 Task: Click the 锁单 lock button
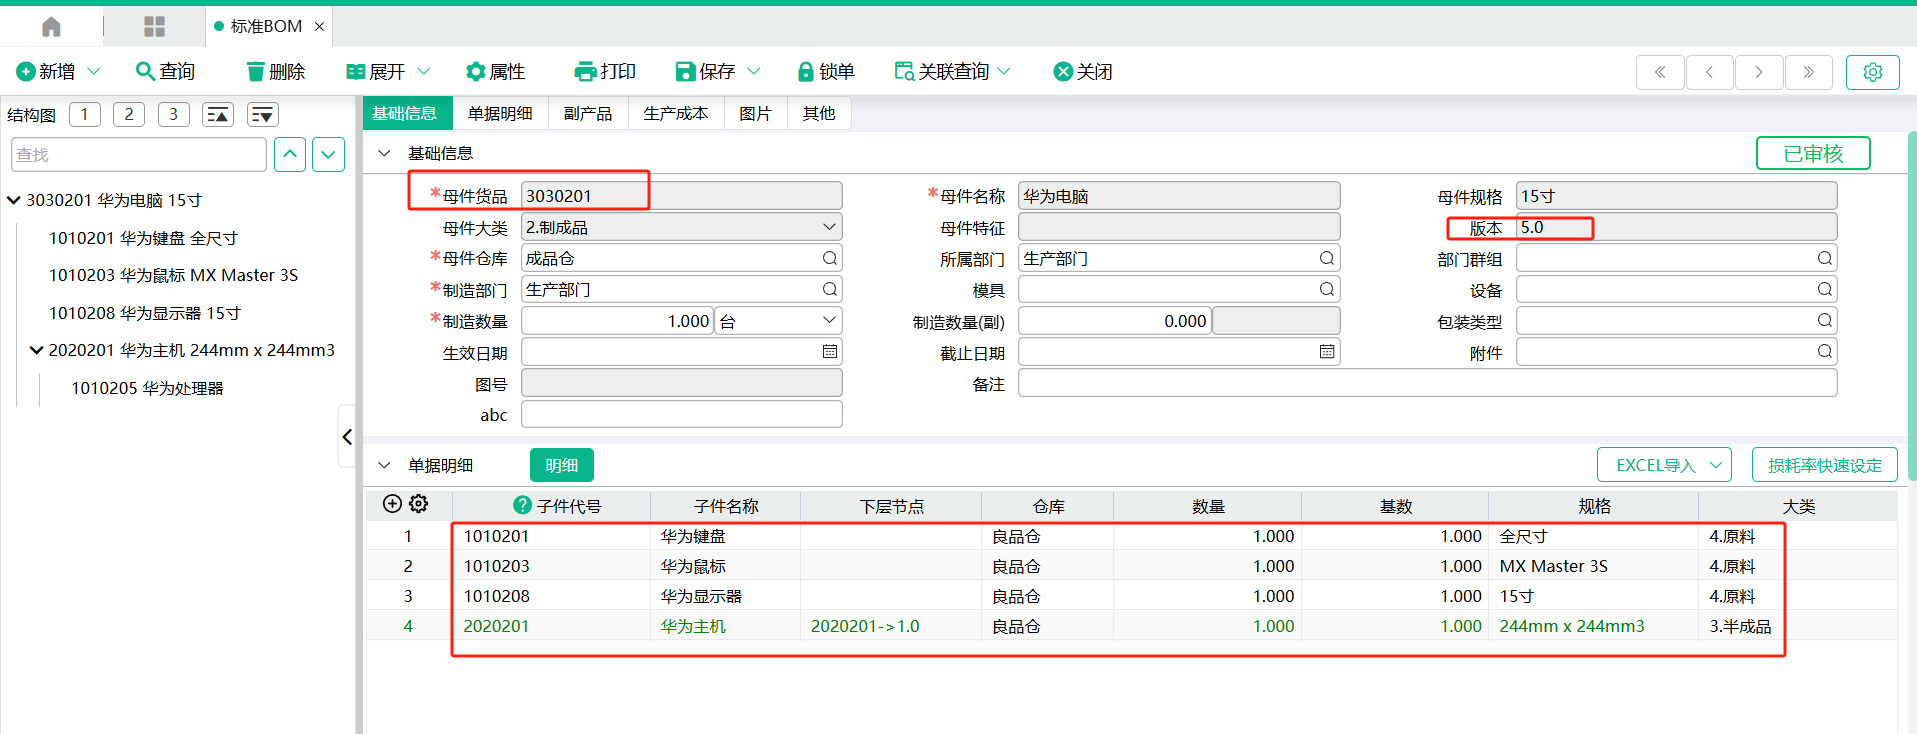click(x=826, y=71)
